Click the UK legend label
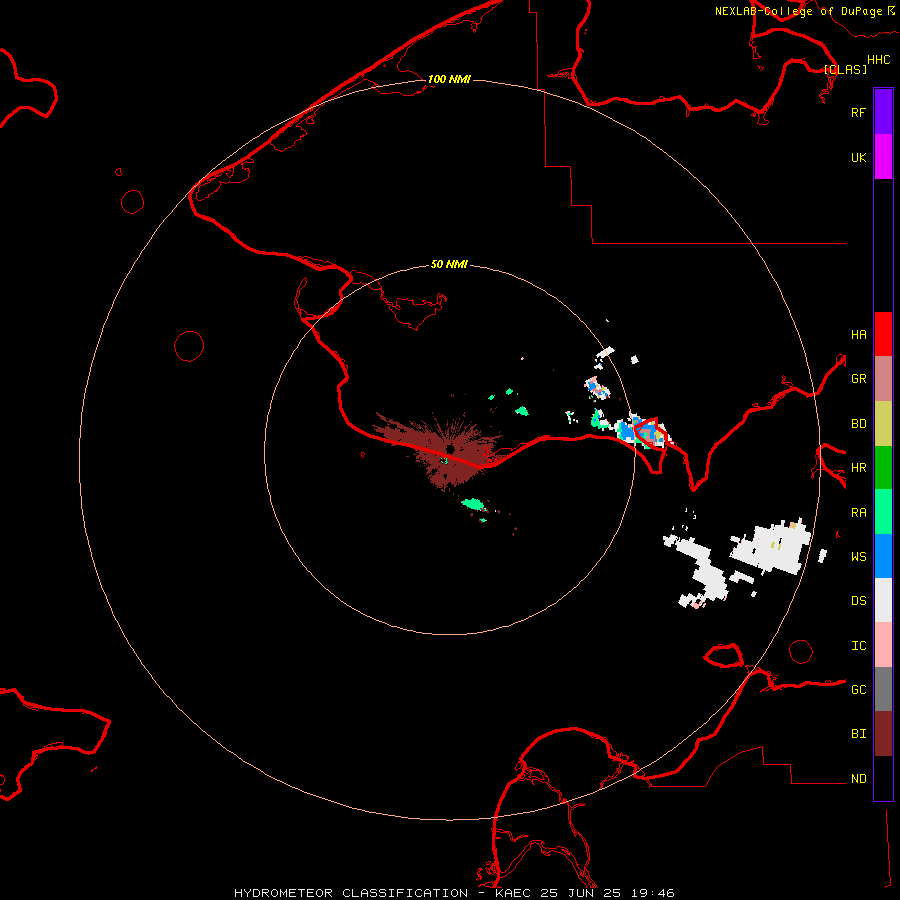The image size is (900, 900). click(x=858, y=157)
